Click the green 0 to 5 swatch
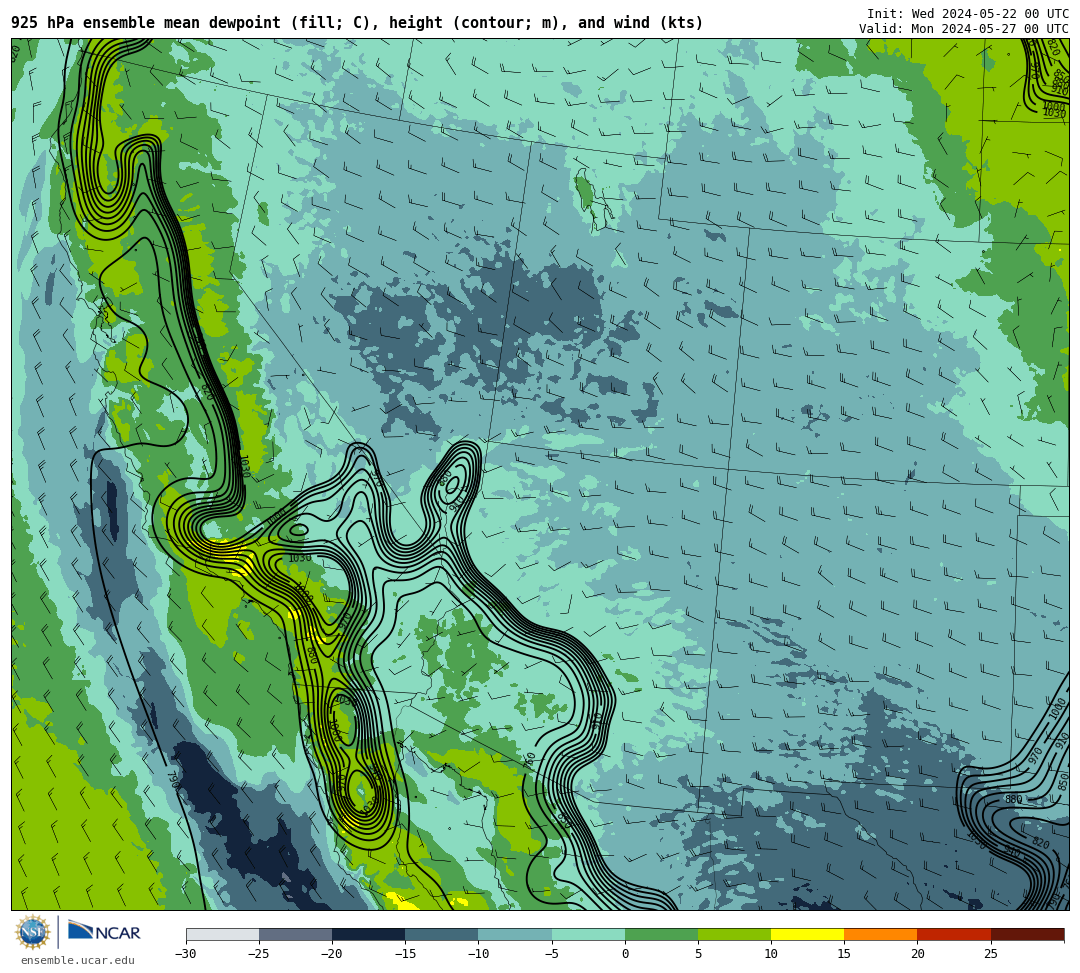Image resolution: width=1080 pixels, height=973 pixels. tap(661, 934)
